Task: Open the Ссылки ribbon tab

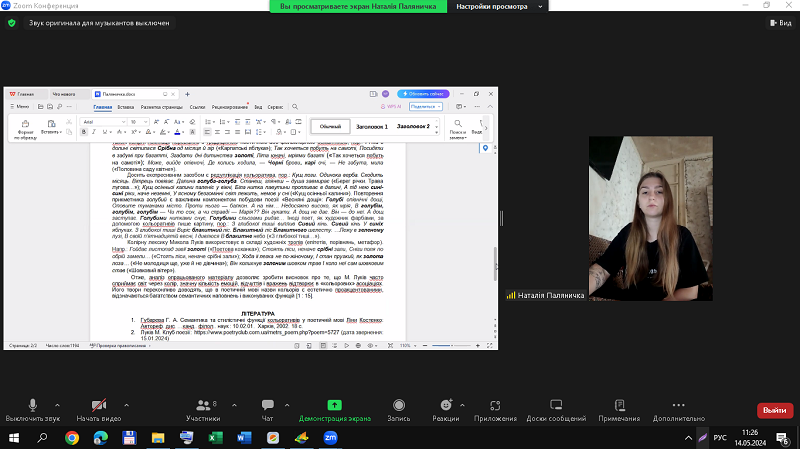Action: tap(197, 106)
